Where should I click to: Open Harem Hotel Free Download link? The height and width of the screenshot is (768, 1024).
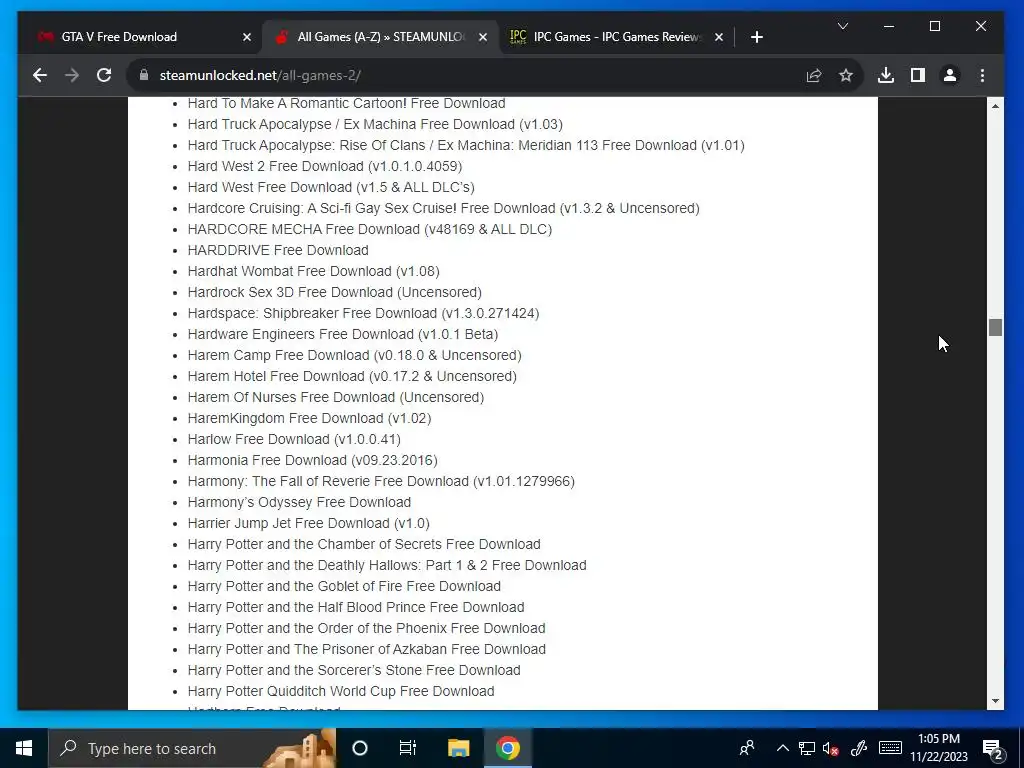point(352,376)
